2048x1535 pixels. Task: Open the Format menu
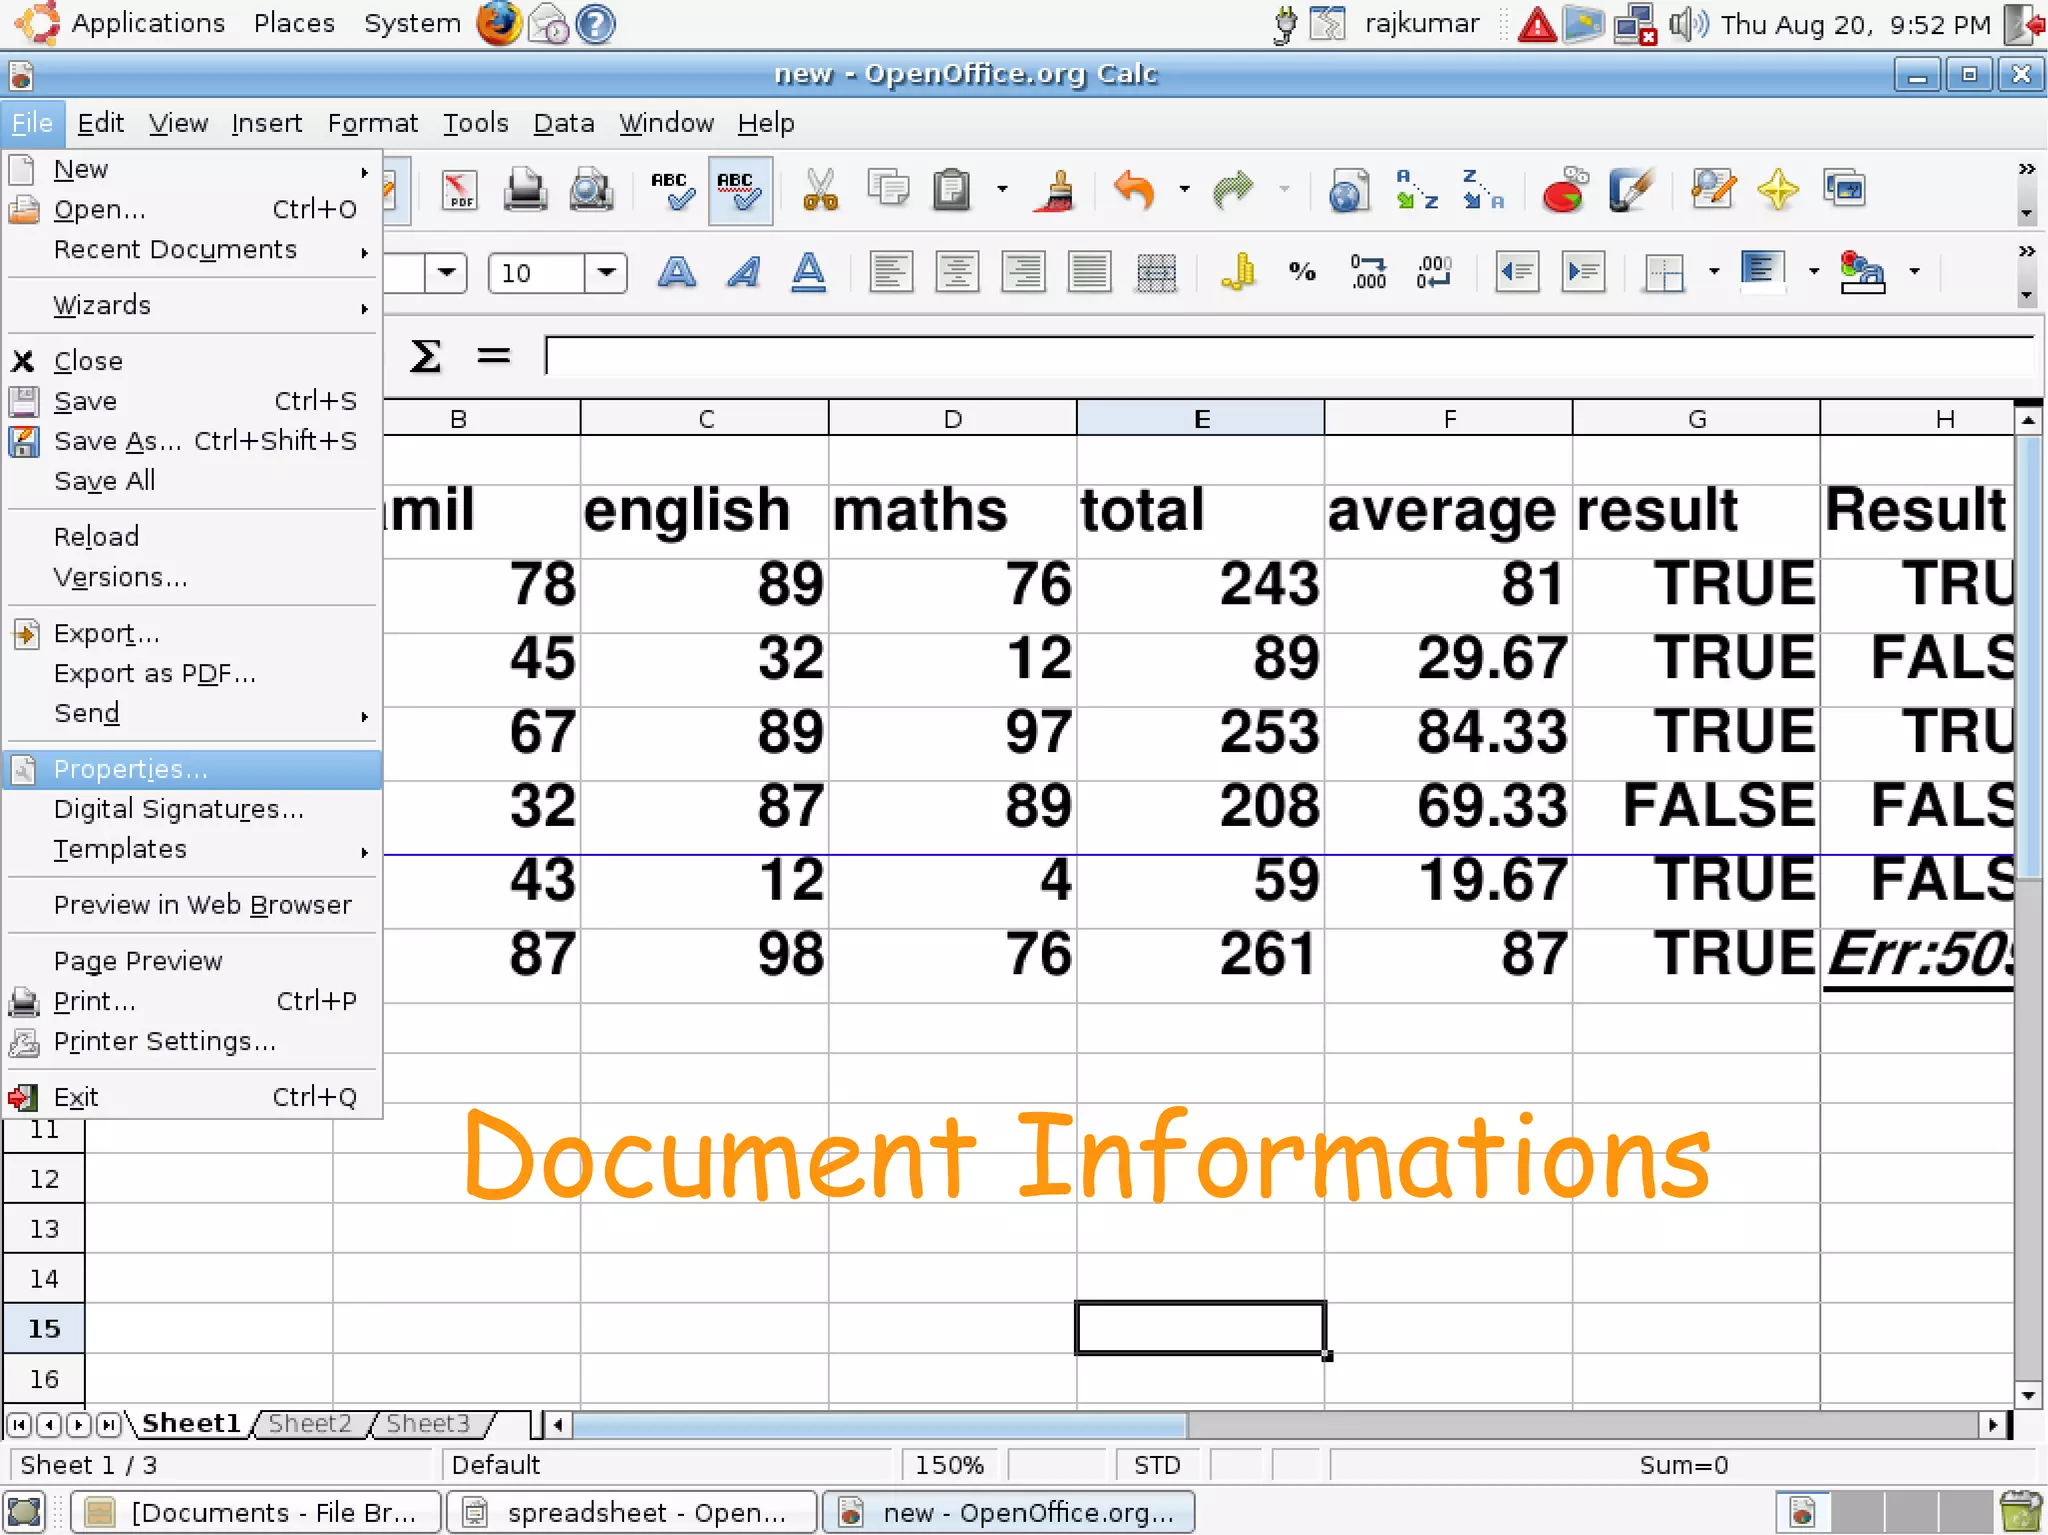372,123
